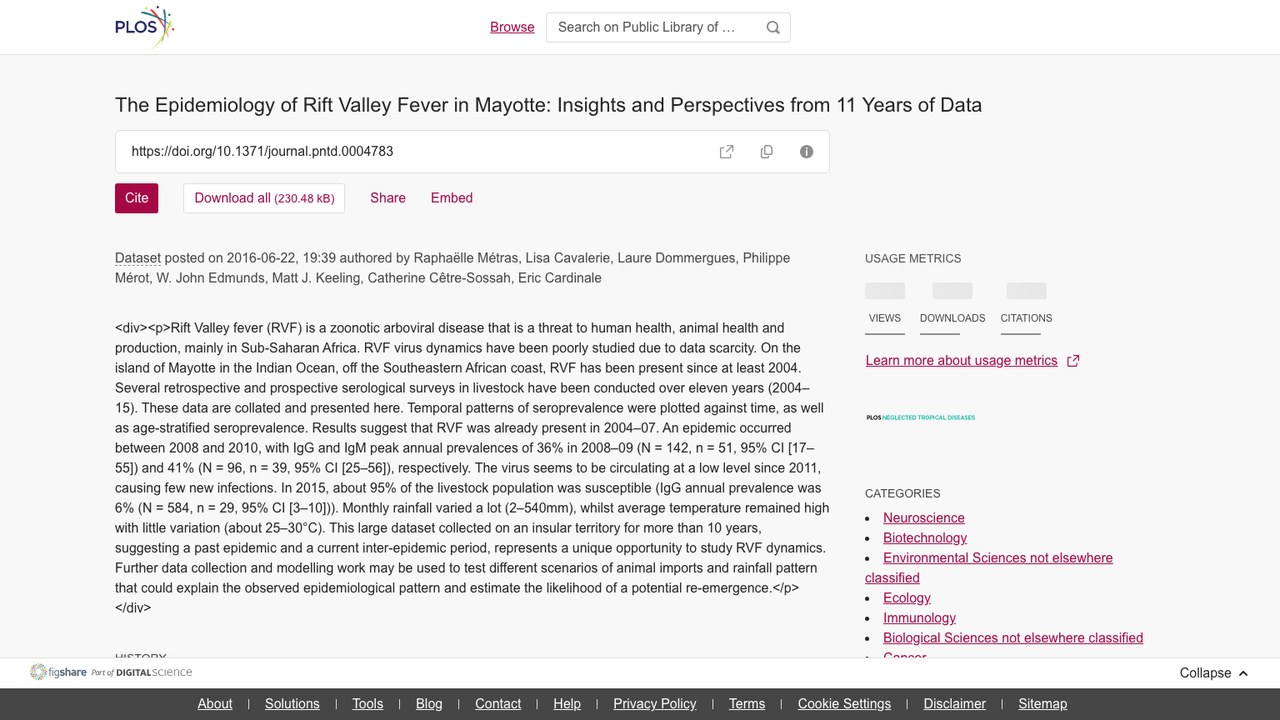Select the Biotechnology category link
Viewport: 1280px width, 720px height.
click(x=925, y=538)
